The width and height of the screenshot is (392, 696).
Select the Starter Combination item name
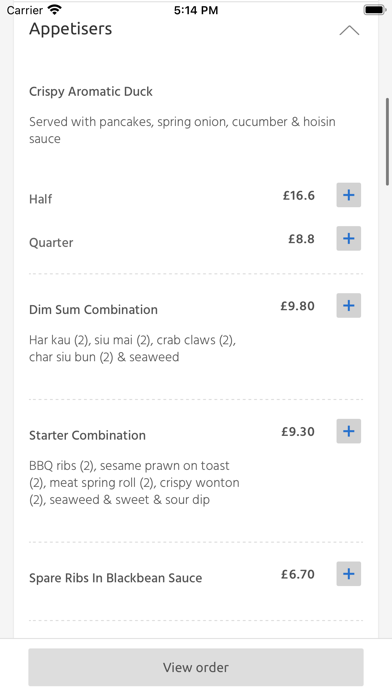point(87,435)
